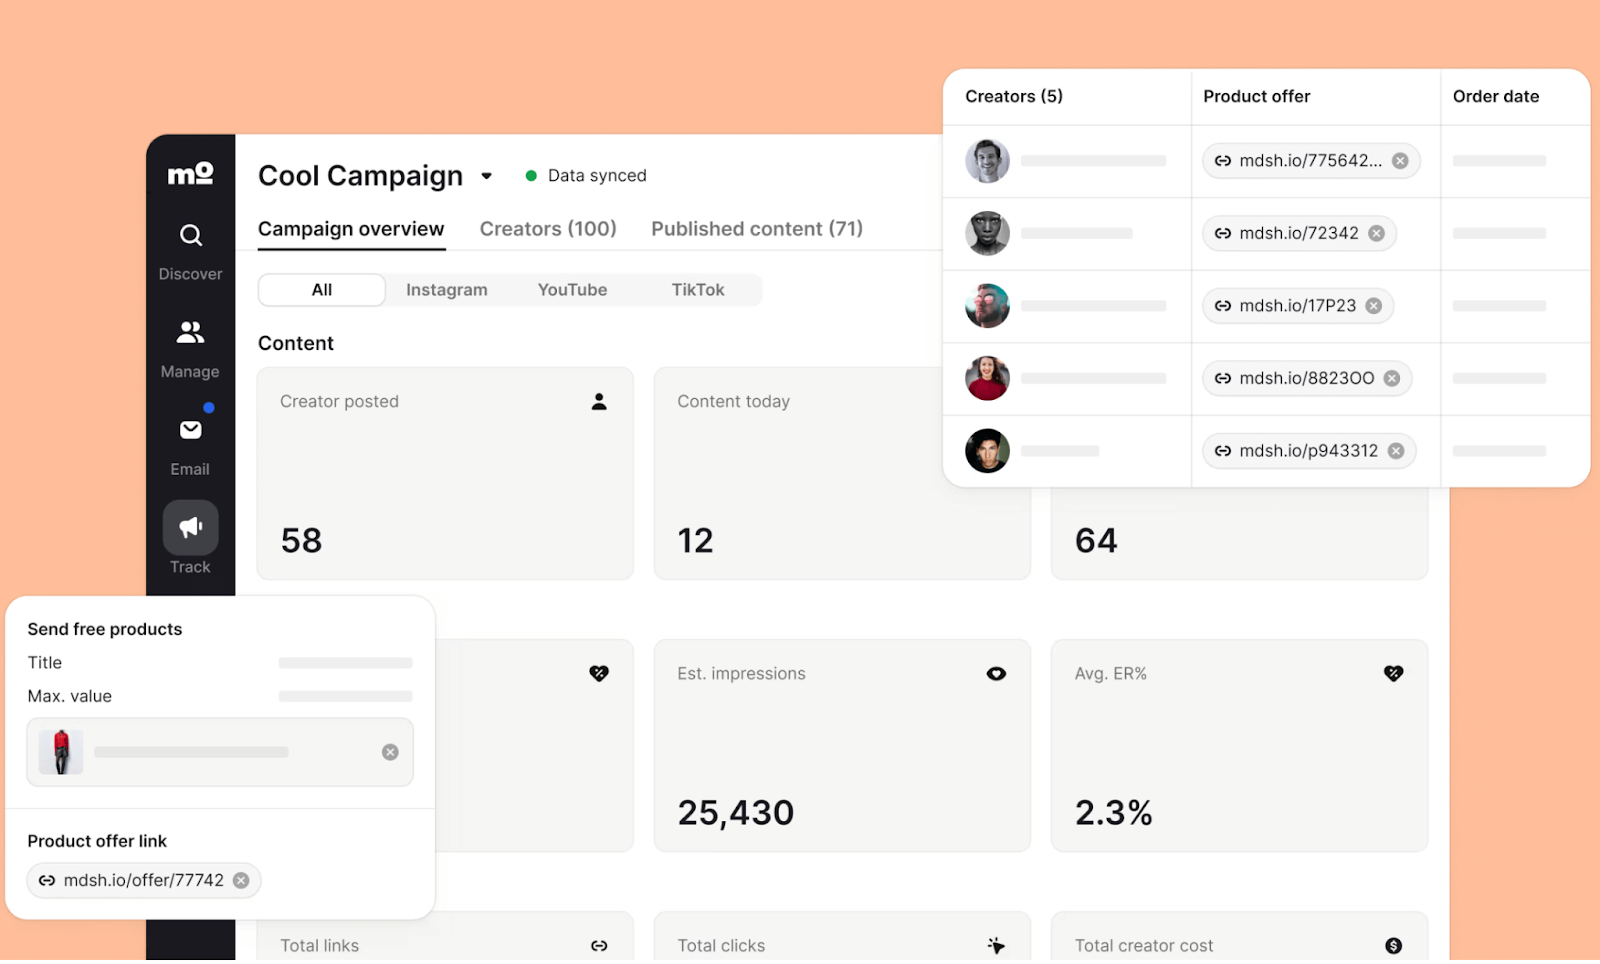
Task: Click Send free products heading
Action: pos(105,630)
